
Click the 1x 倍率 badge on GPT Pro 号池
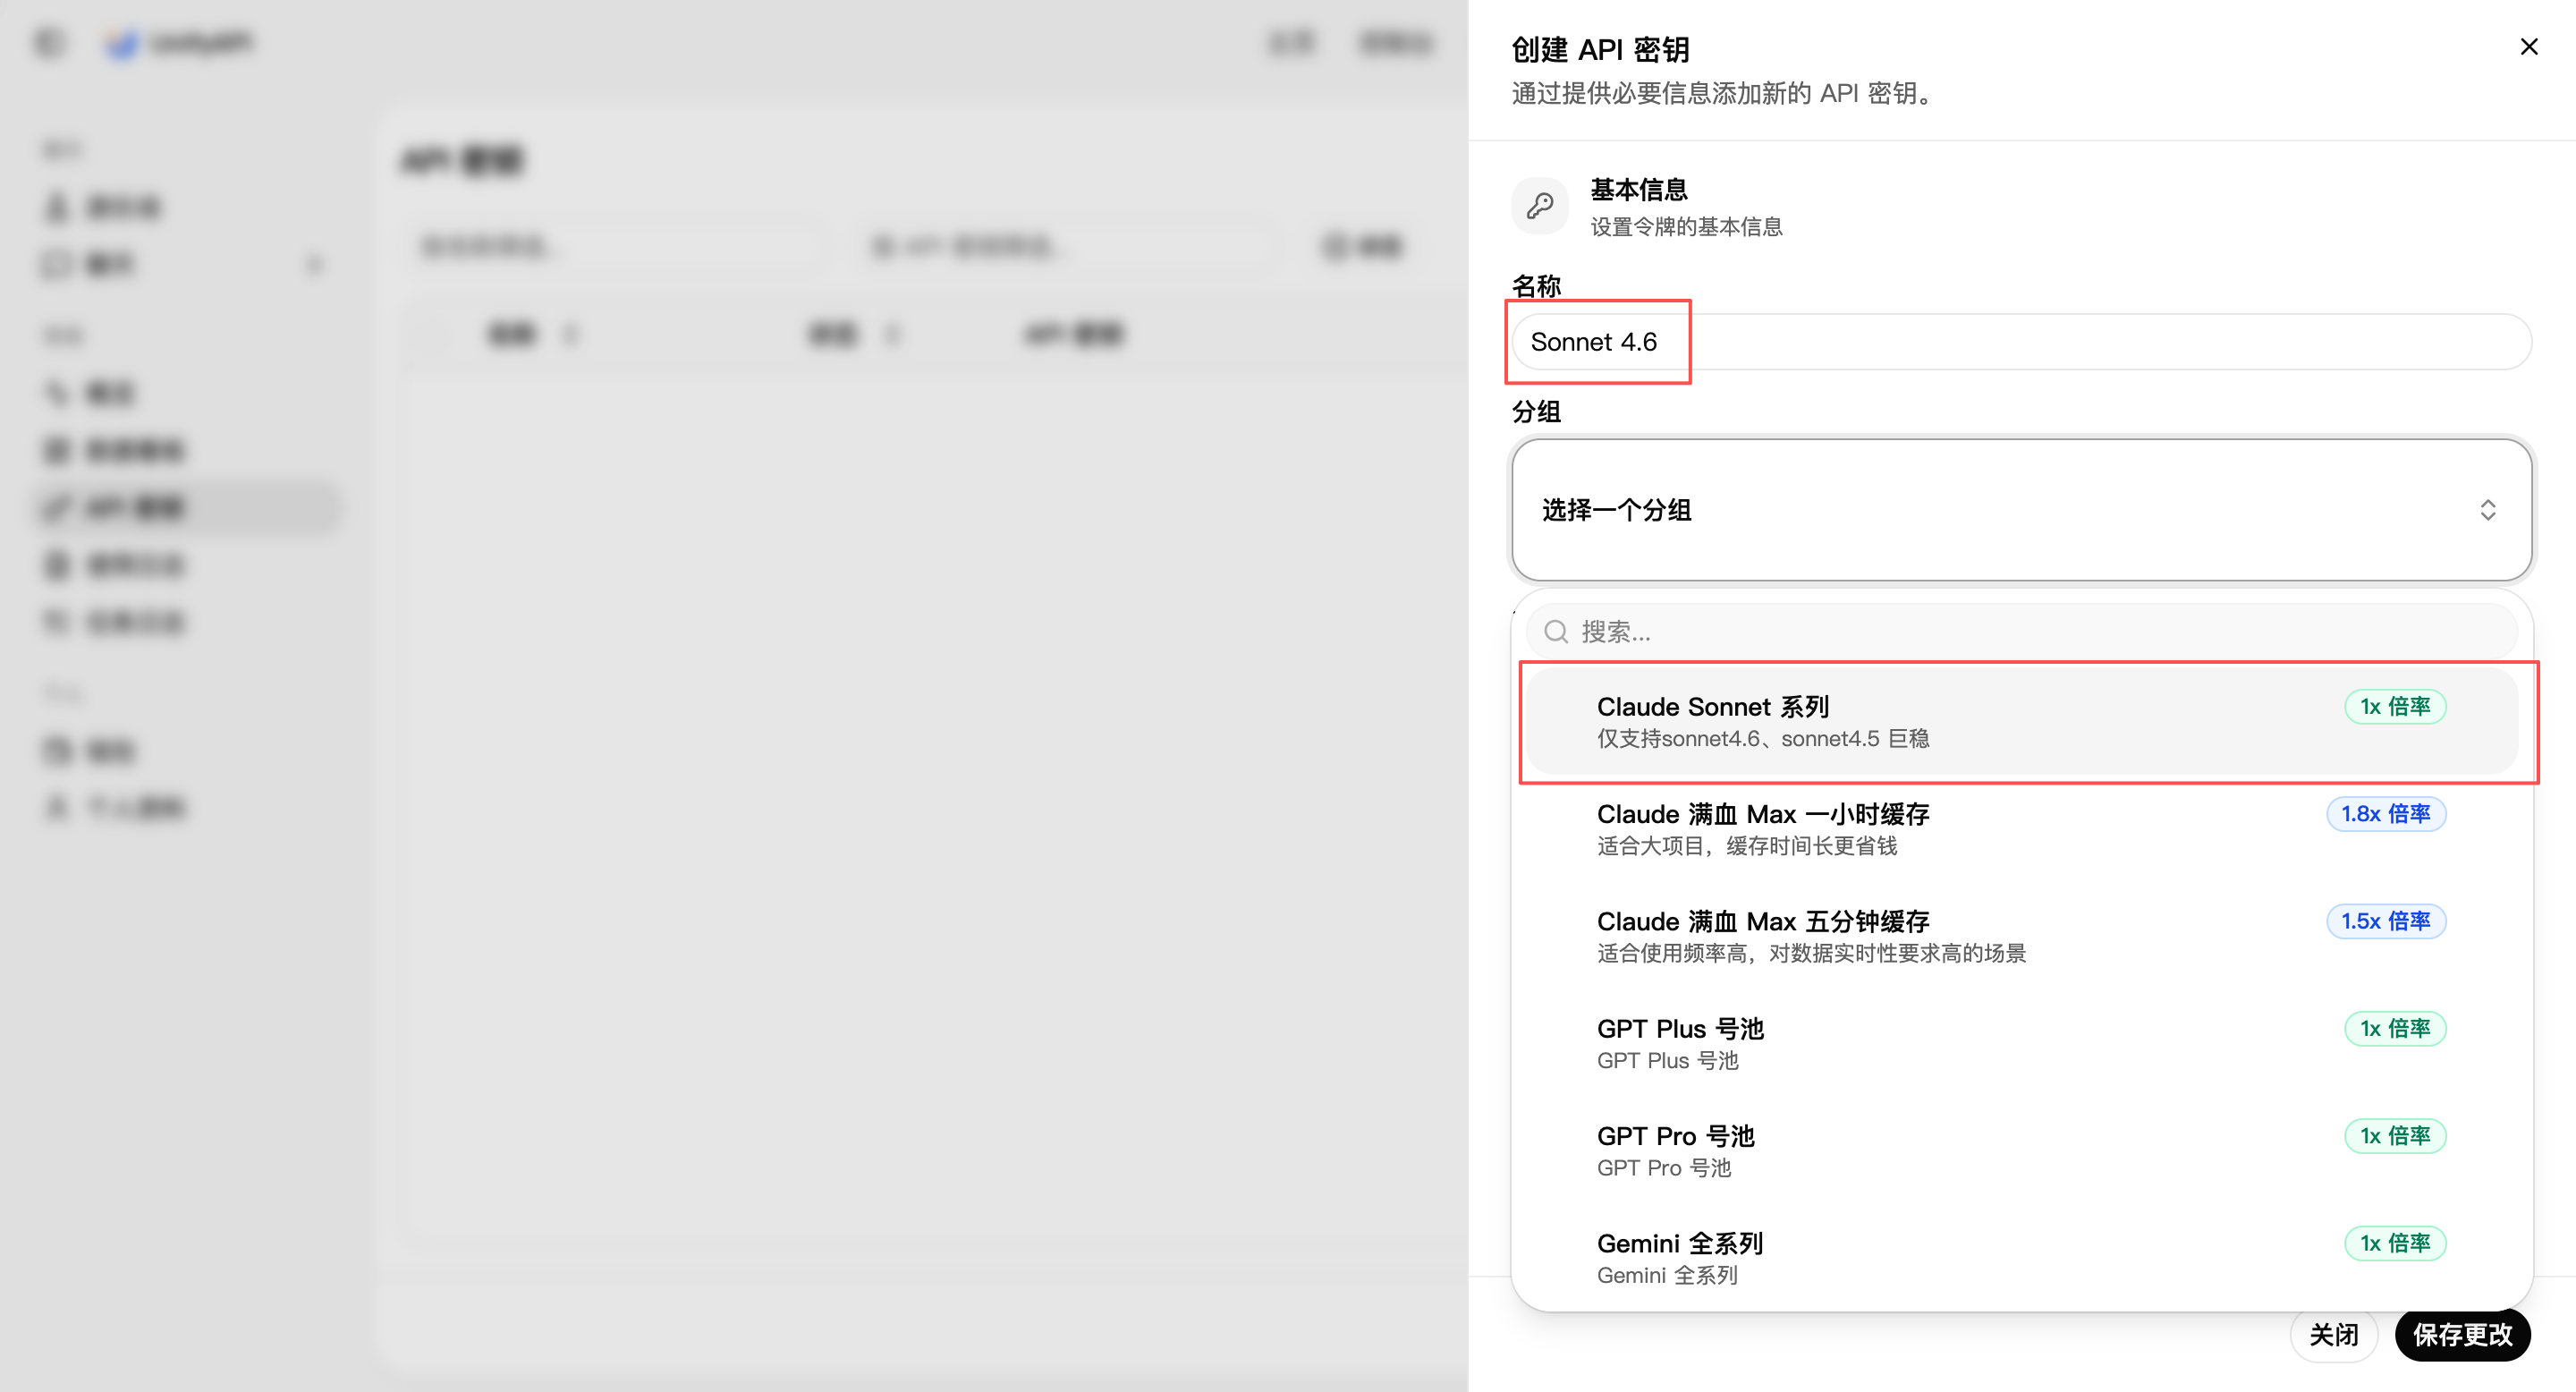tap(2395, 1136)
